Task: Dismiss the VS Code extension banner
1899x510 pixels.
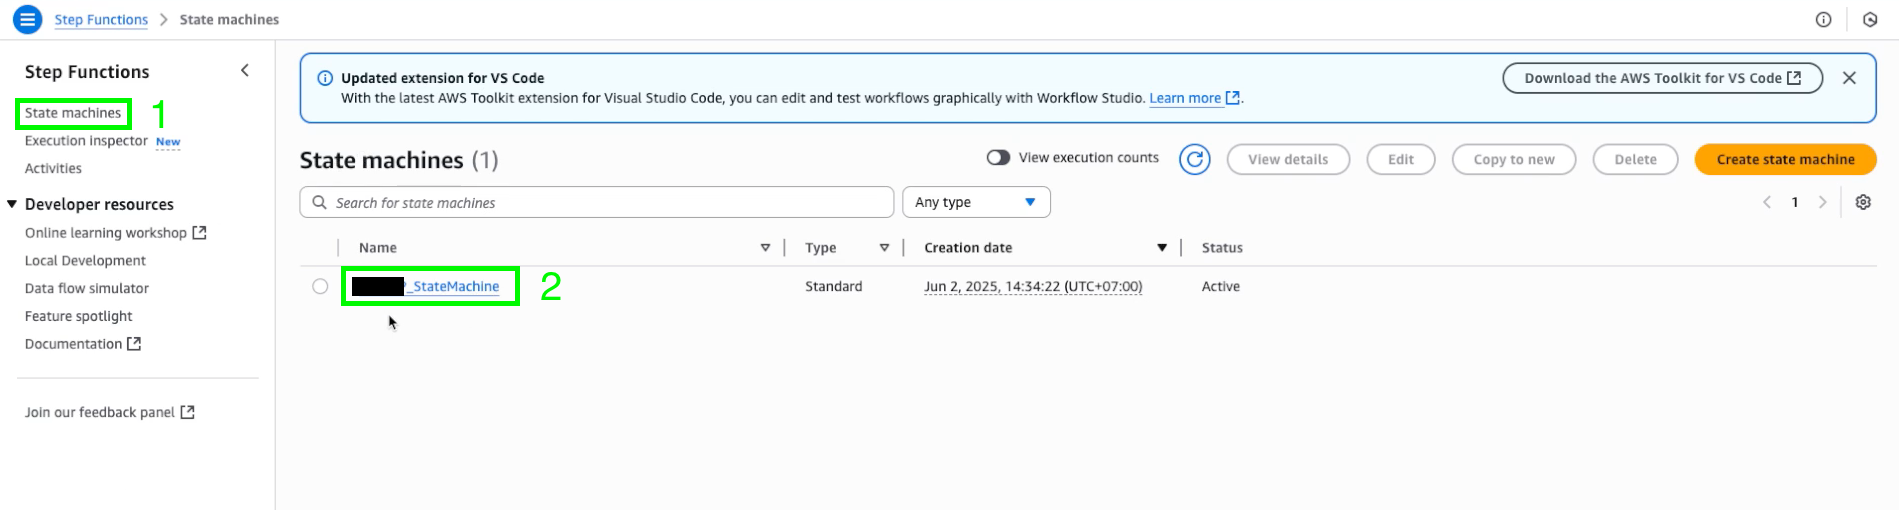Action: point(1849,78)
